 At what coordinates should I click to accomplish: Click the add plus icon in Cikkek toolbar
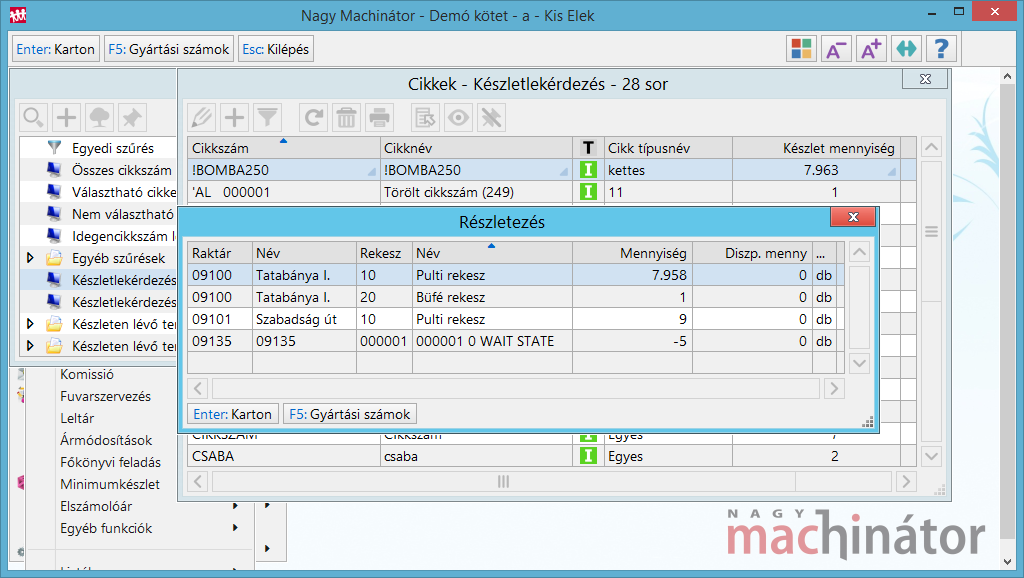(234, 118)
